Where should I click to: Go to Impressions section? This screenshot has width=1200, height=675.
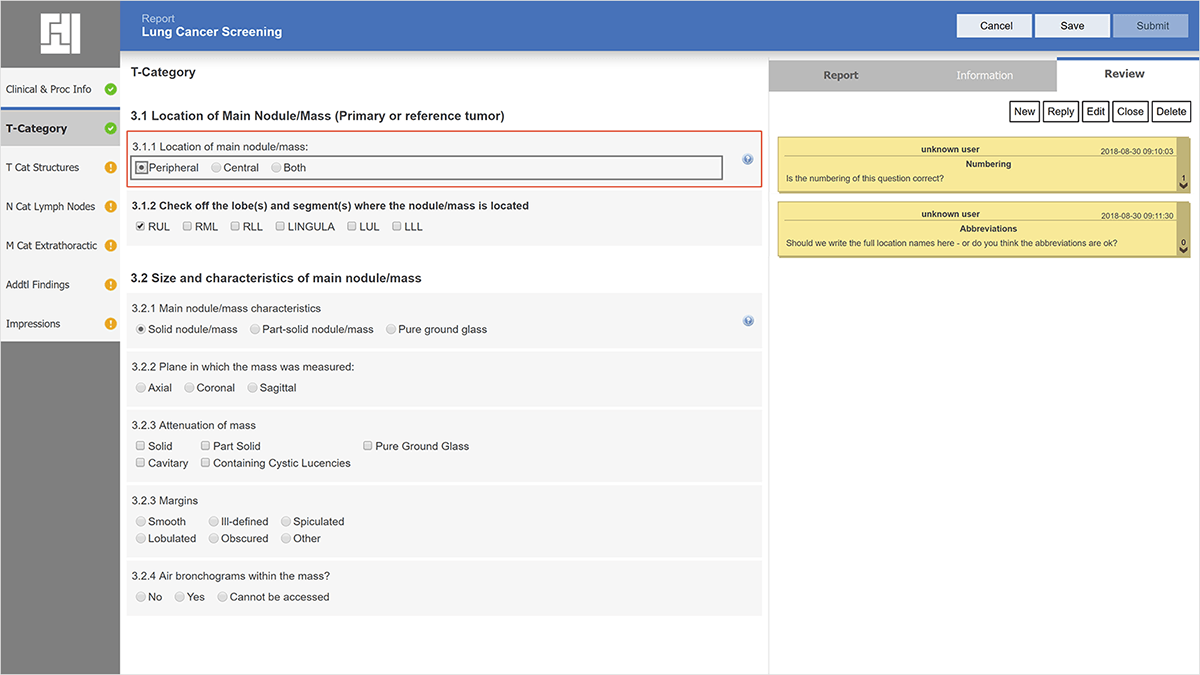60,323
